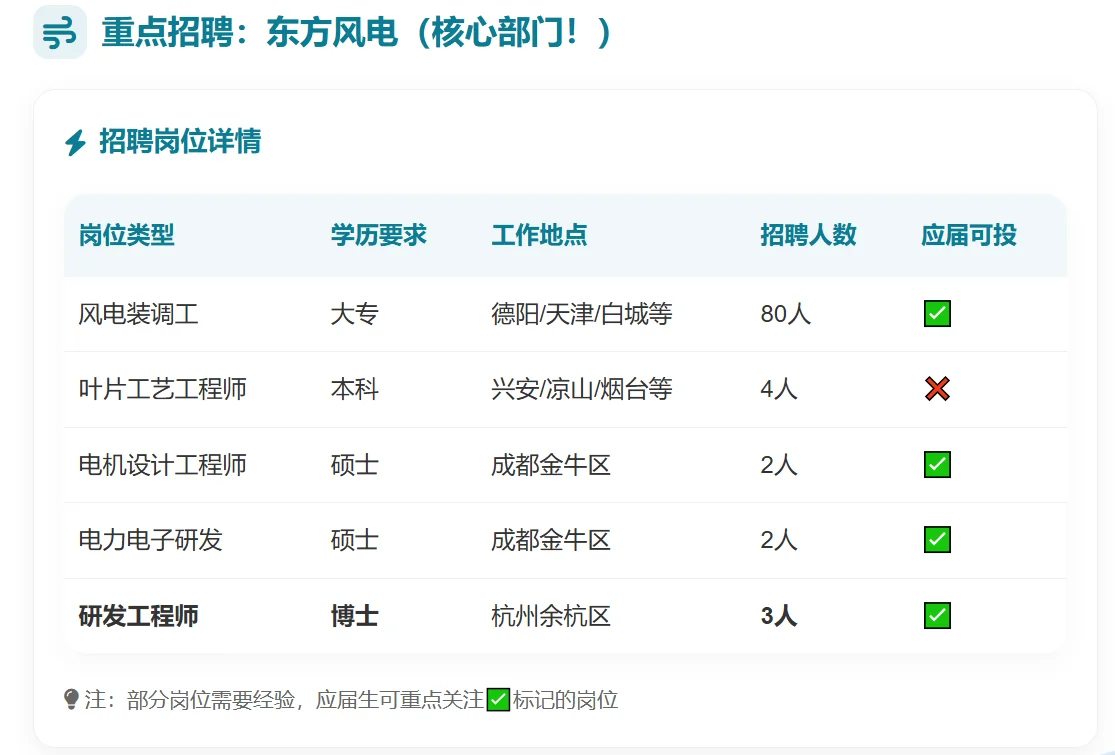This screenshot has width=1115, height=755.
Task: Select the 岗位类型 column header
Action: [x=127, y=235]
